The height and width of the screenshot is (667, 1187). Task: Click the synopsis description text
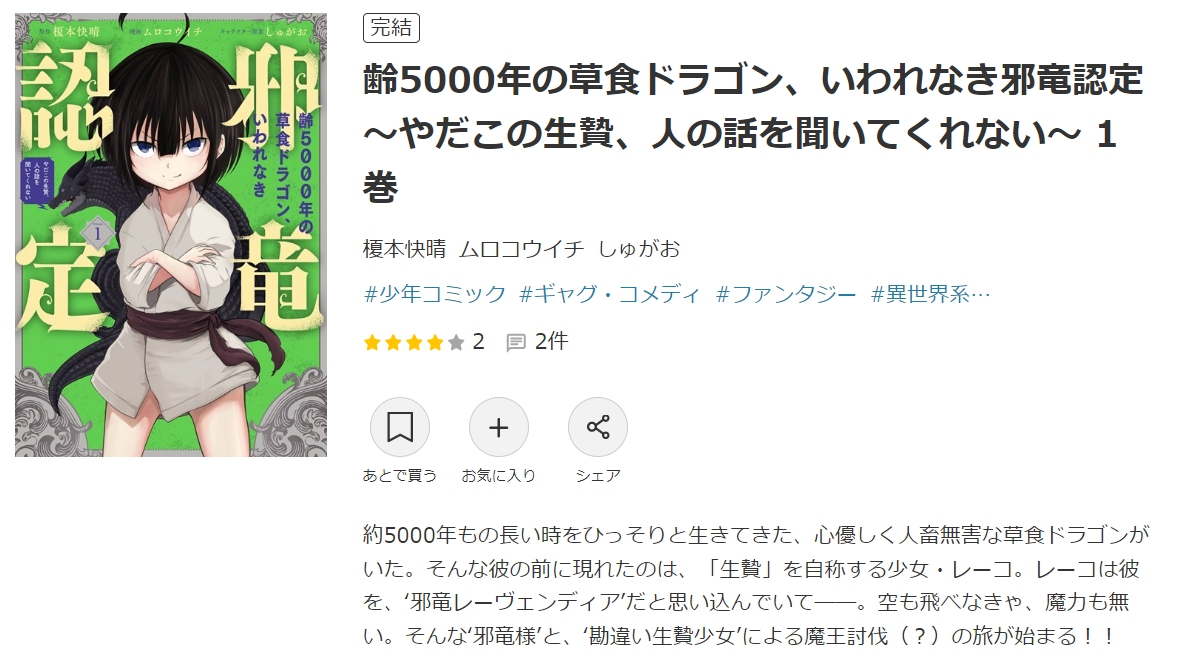(756, 585)
